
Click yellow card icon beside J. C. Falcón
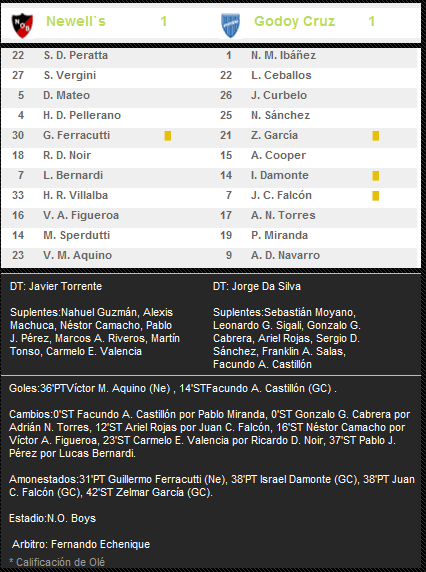pos(376,196)
